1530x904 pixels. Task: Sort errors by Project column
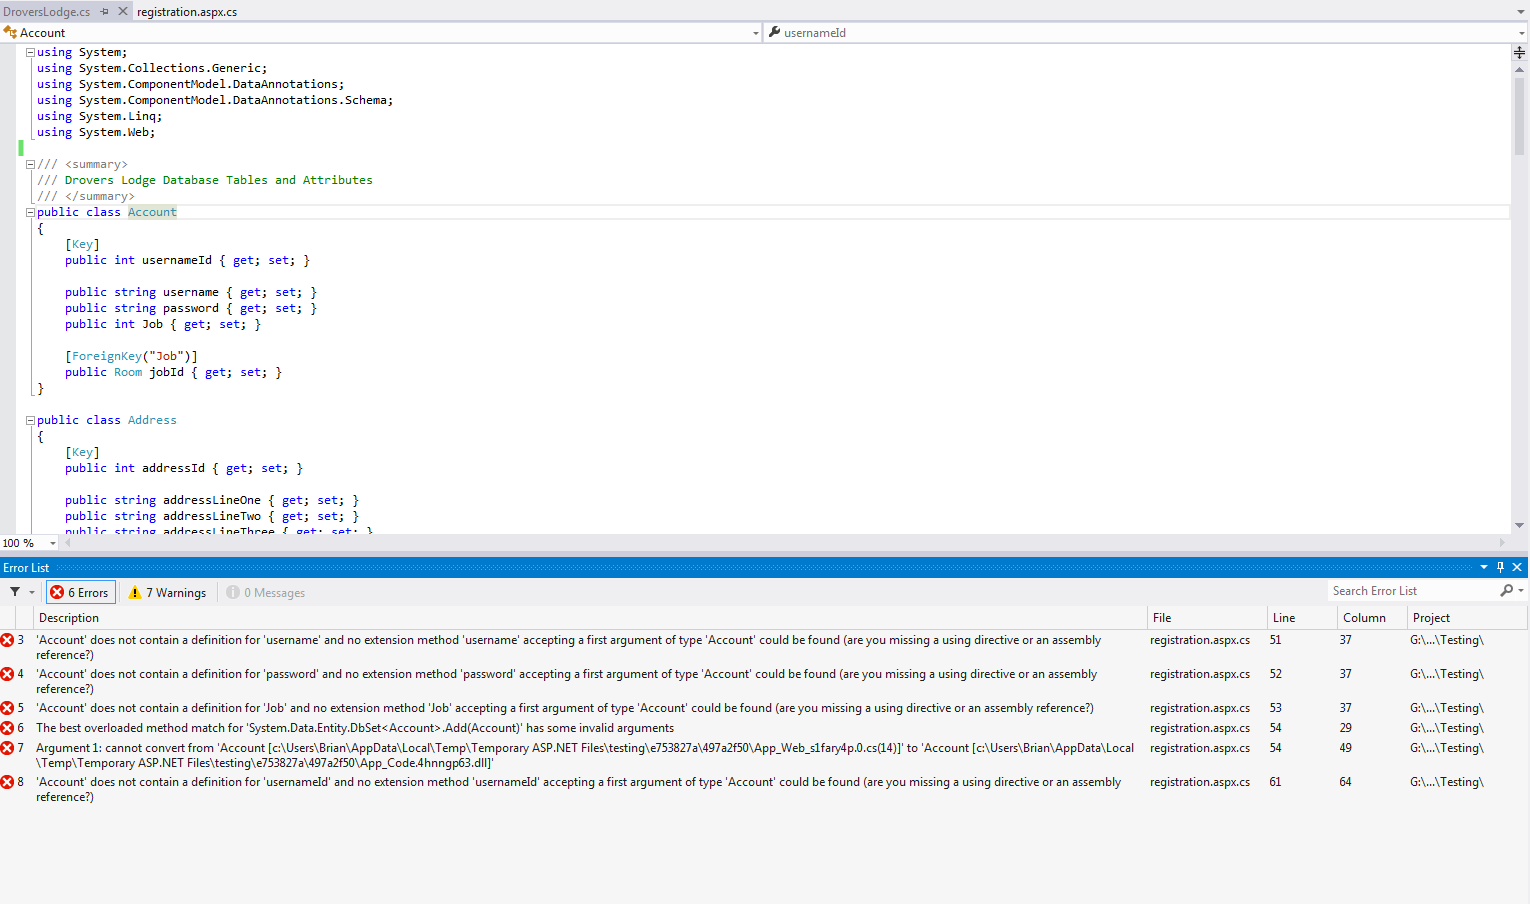(1467, 618)
